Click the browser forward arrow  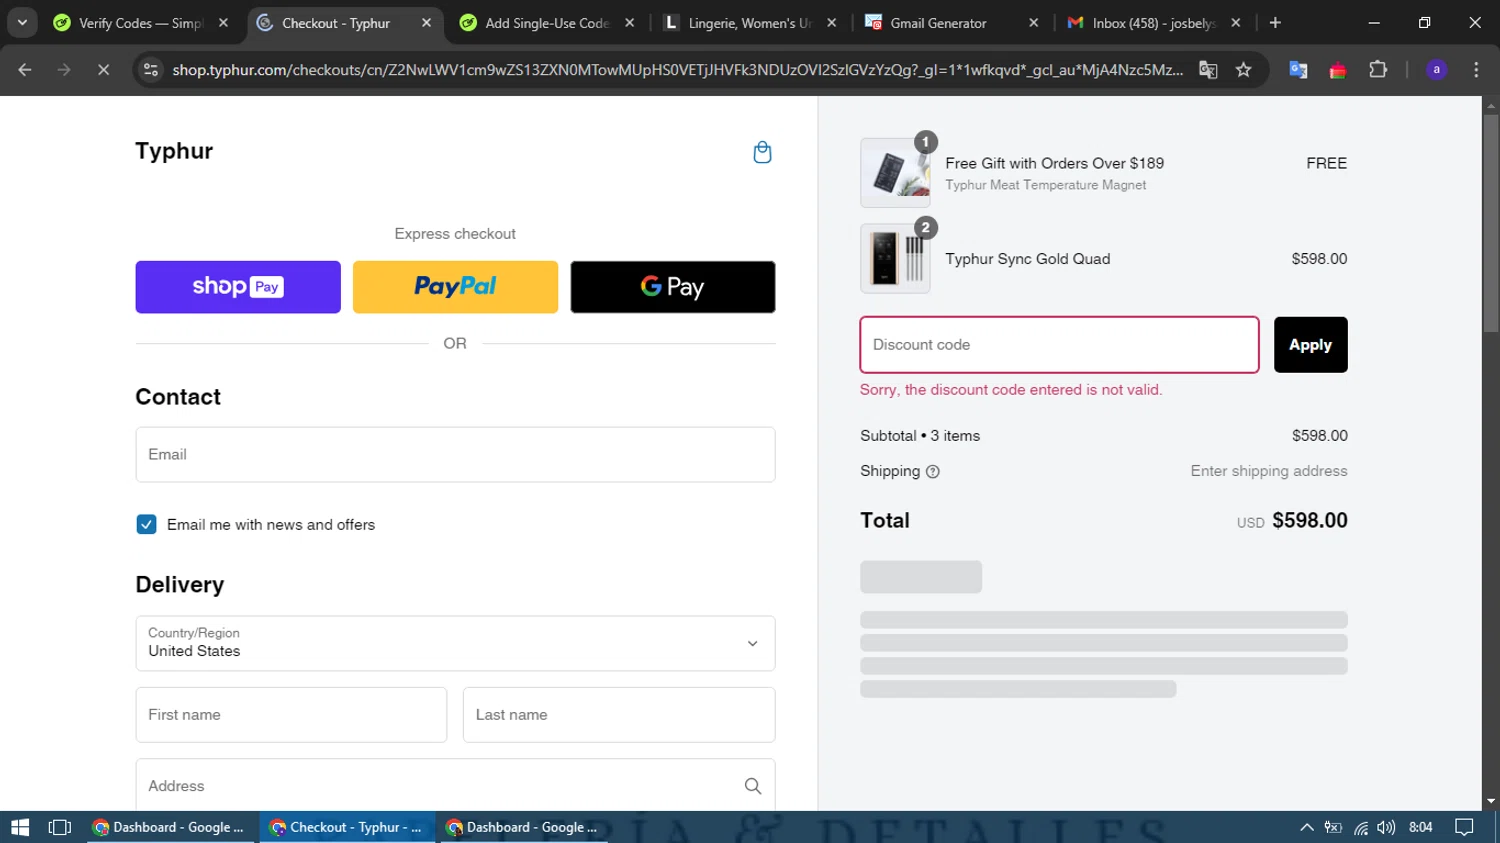[64, 69]
